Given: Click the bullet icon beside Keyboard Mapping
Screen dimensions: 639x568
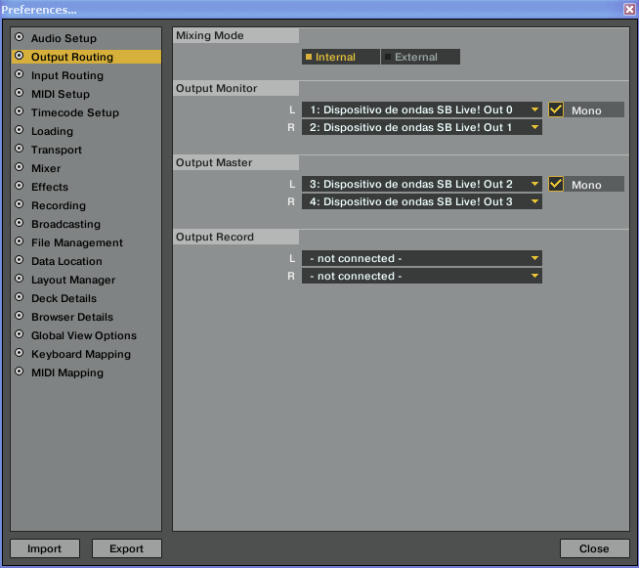Looking at the screenshot, I should 19,353.
